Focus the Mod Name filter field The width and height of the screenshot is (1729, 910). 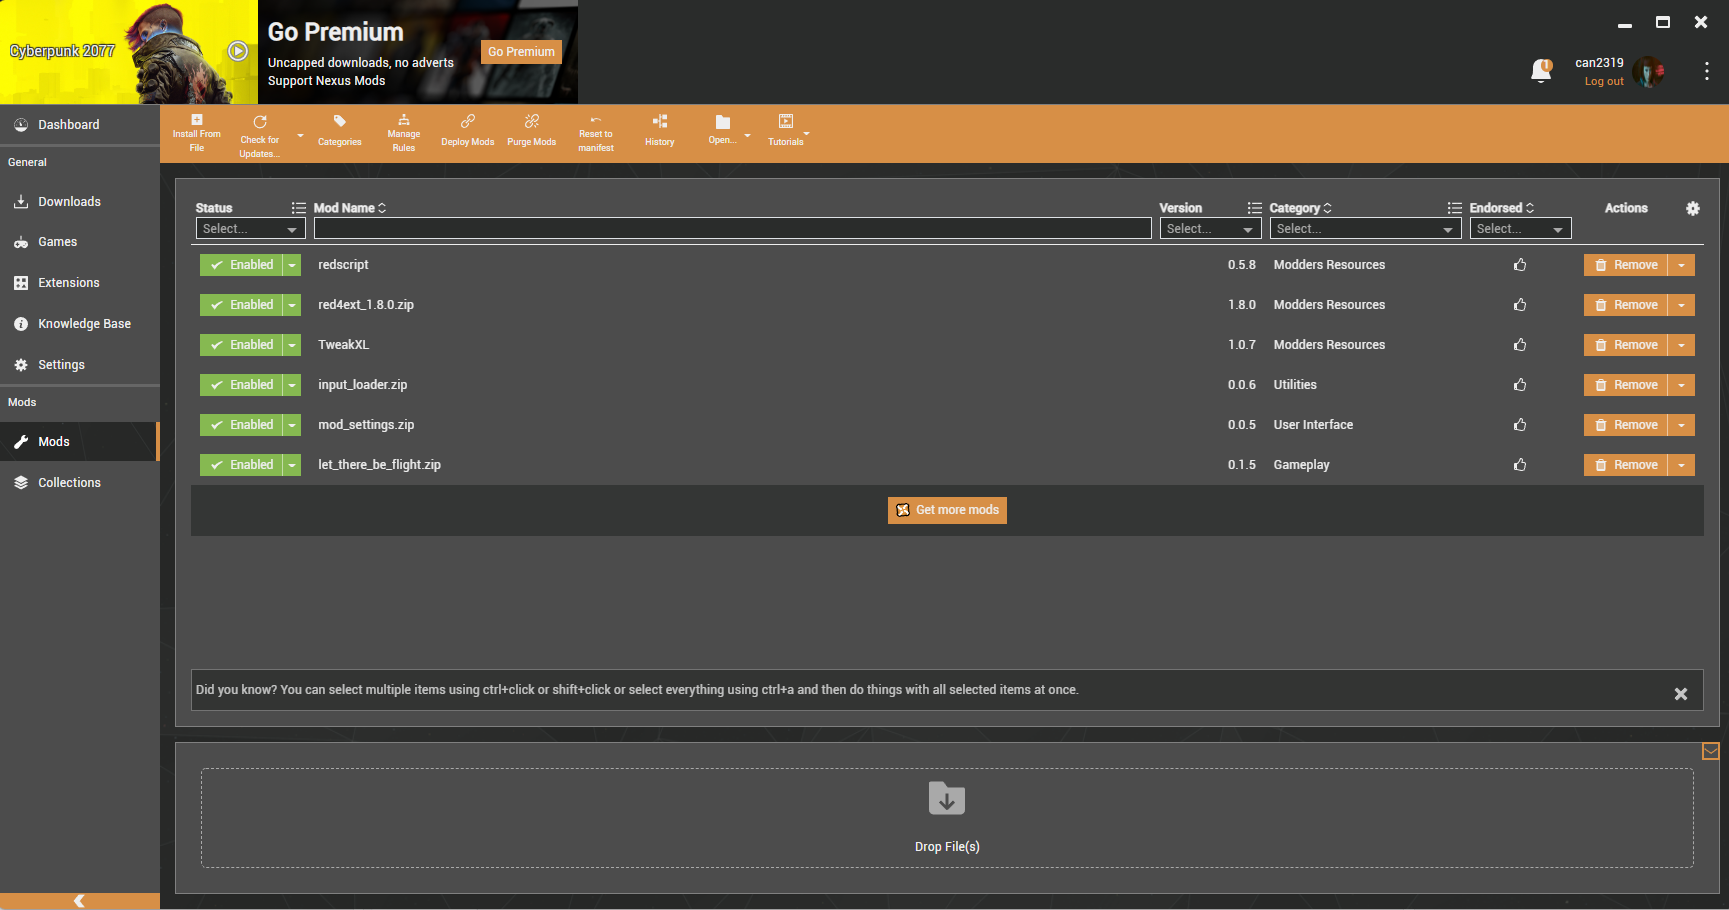[x=732, y=229]
